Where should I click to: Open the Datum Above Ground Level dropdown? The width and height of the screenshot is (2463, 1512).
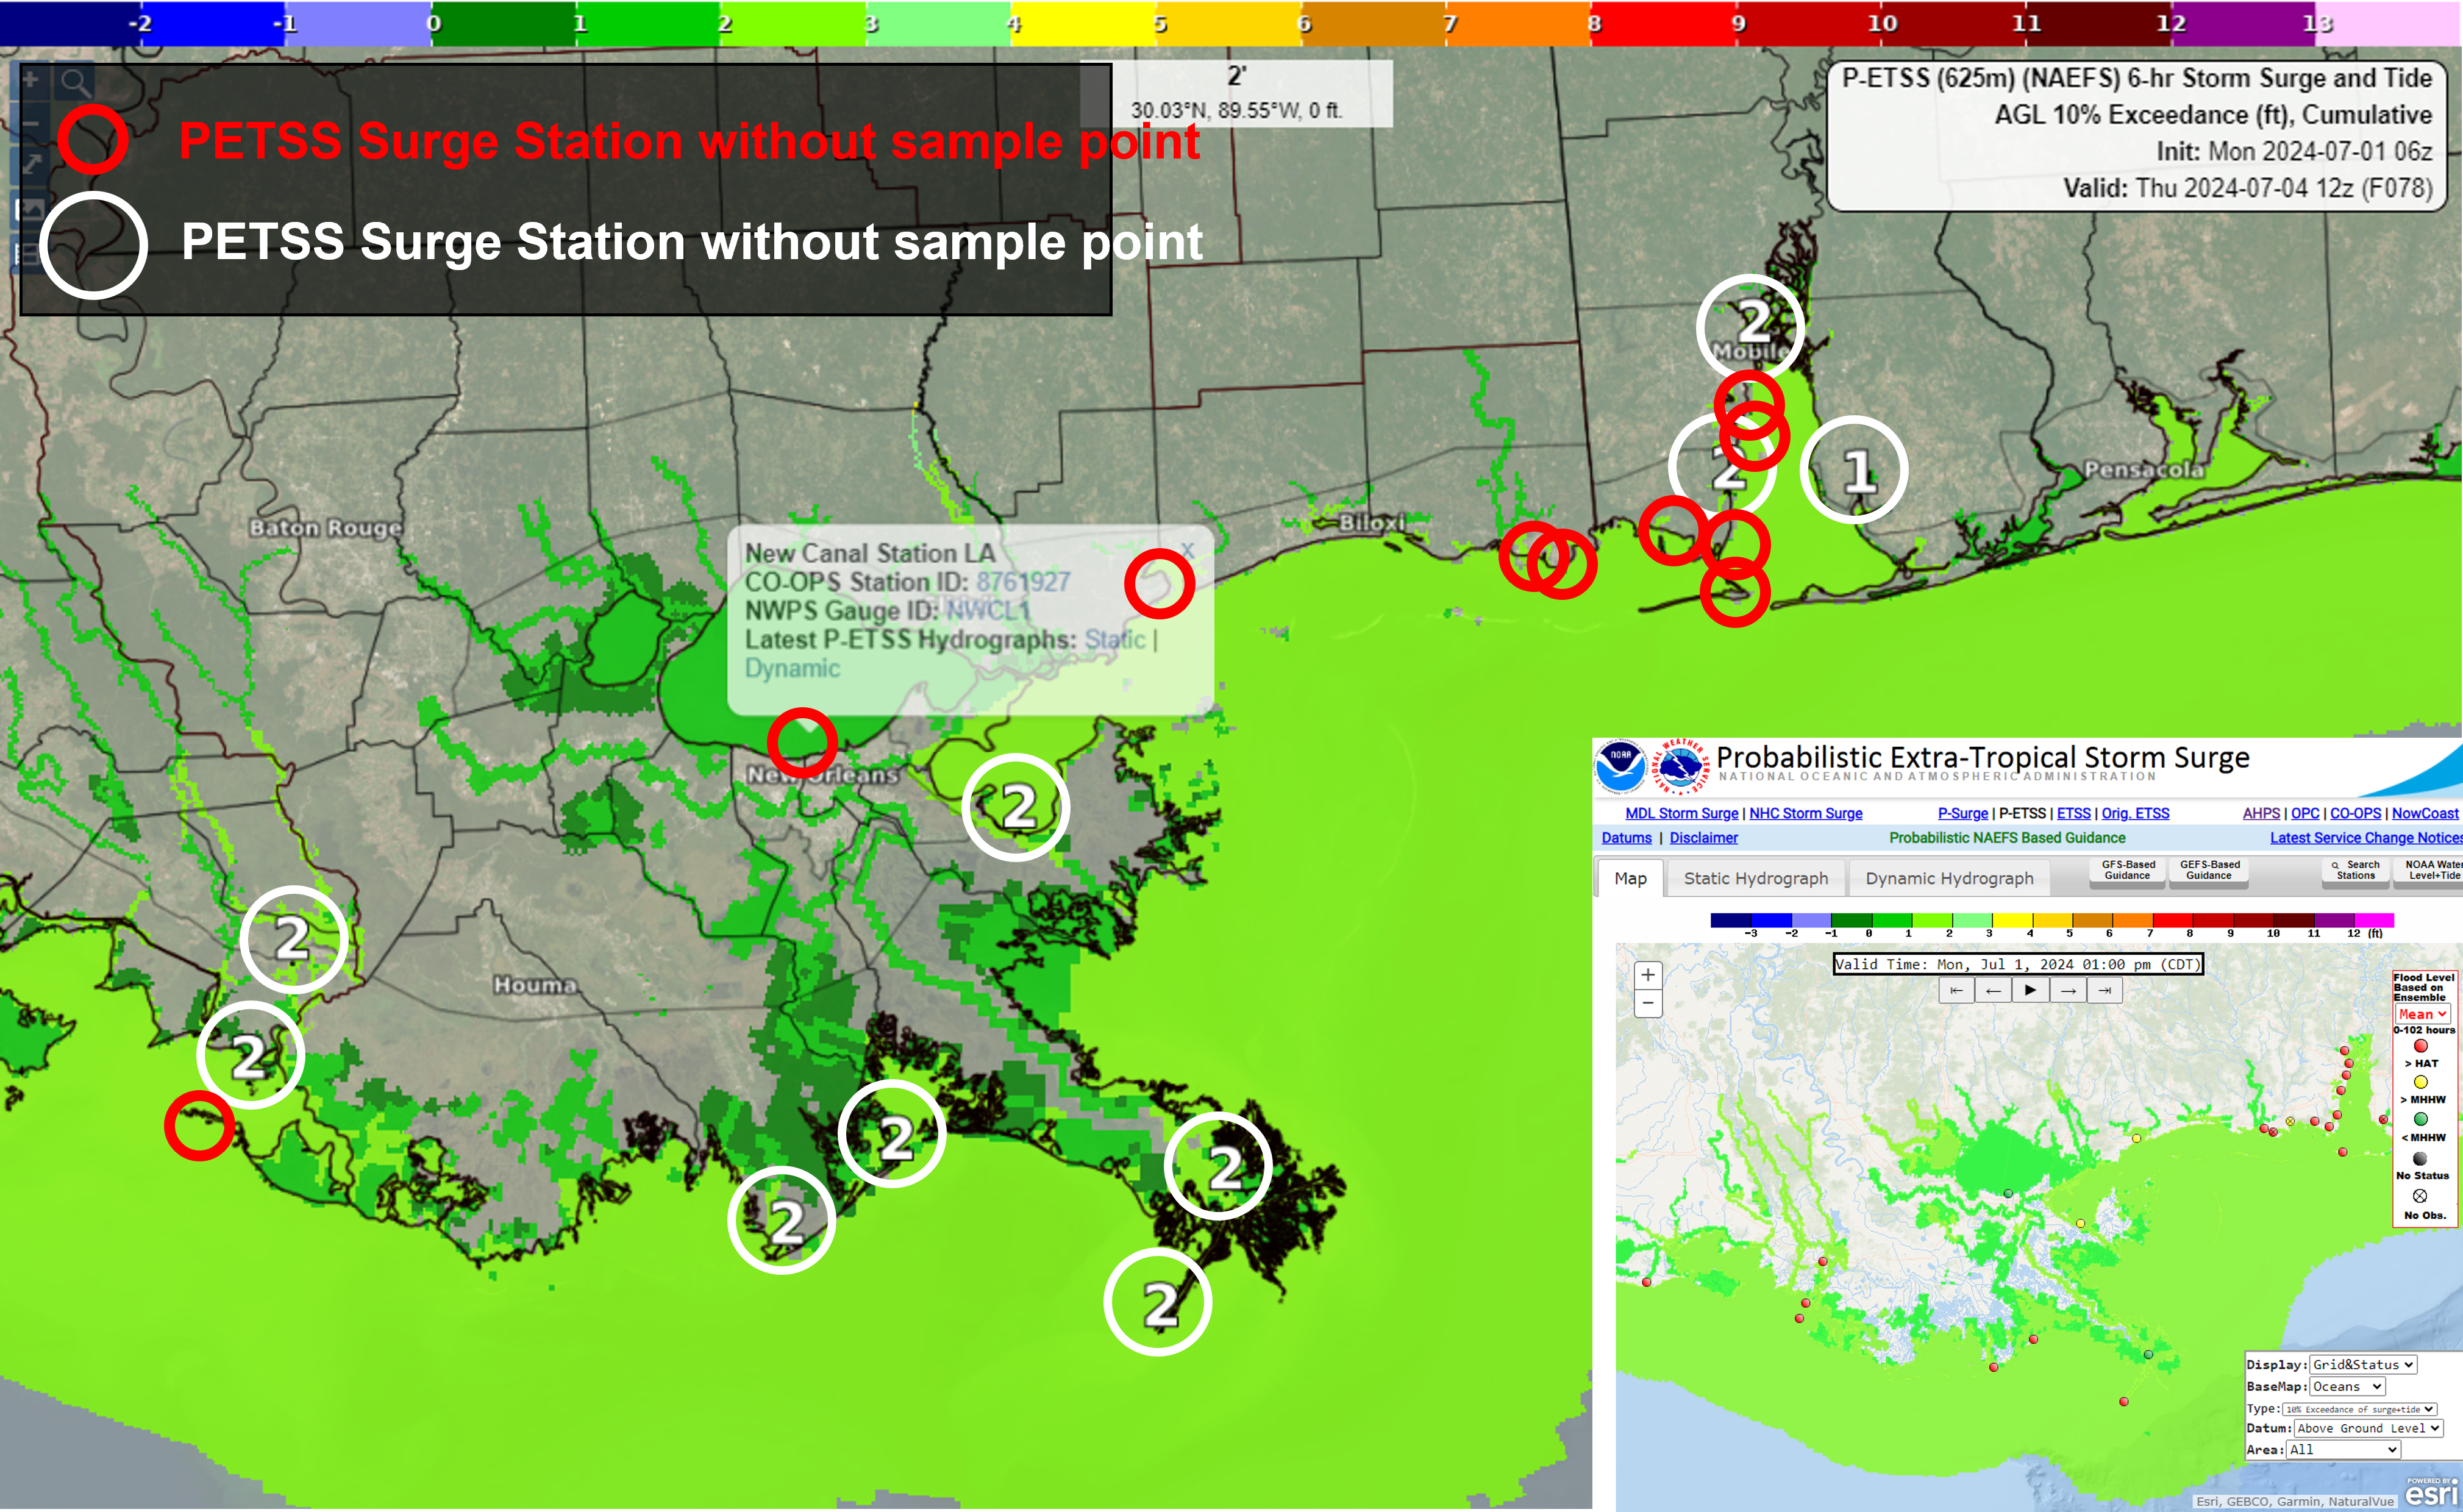coord(2368,1429)
